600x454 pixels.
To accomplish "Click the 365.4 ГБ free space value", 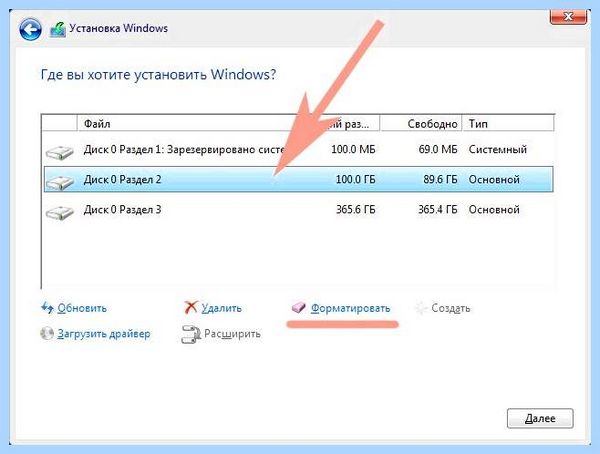I will pyautogui.click(x=438, y=210).
